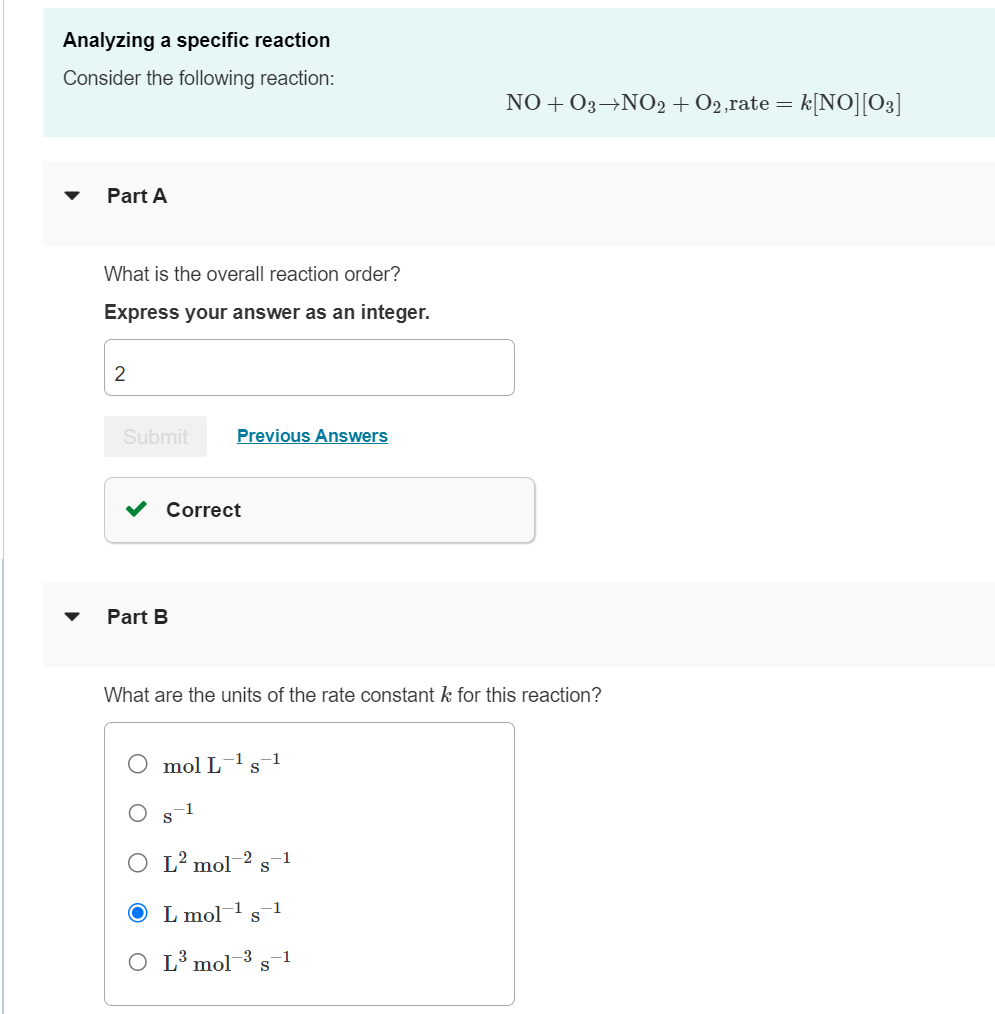Choose the s⁻¹ only units option
This screenshot has width=995, height=1014.
point(139,813)
